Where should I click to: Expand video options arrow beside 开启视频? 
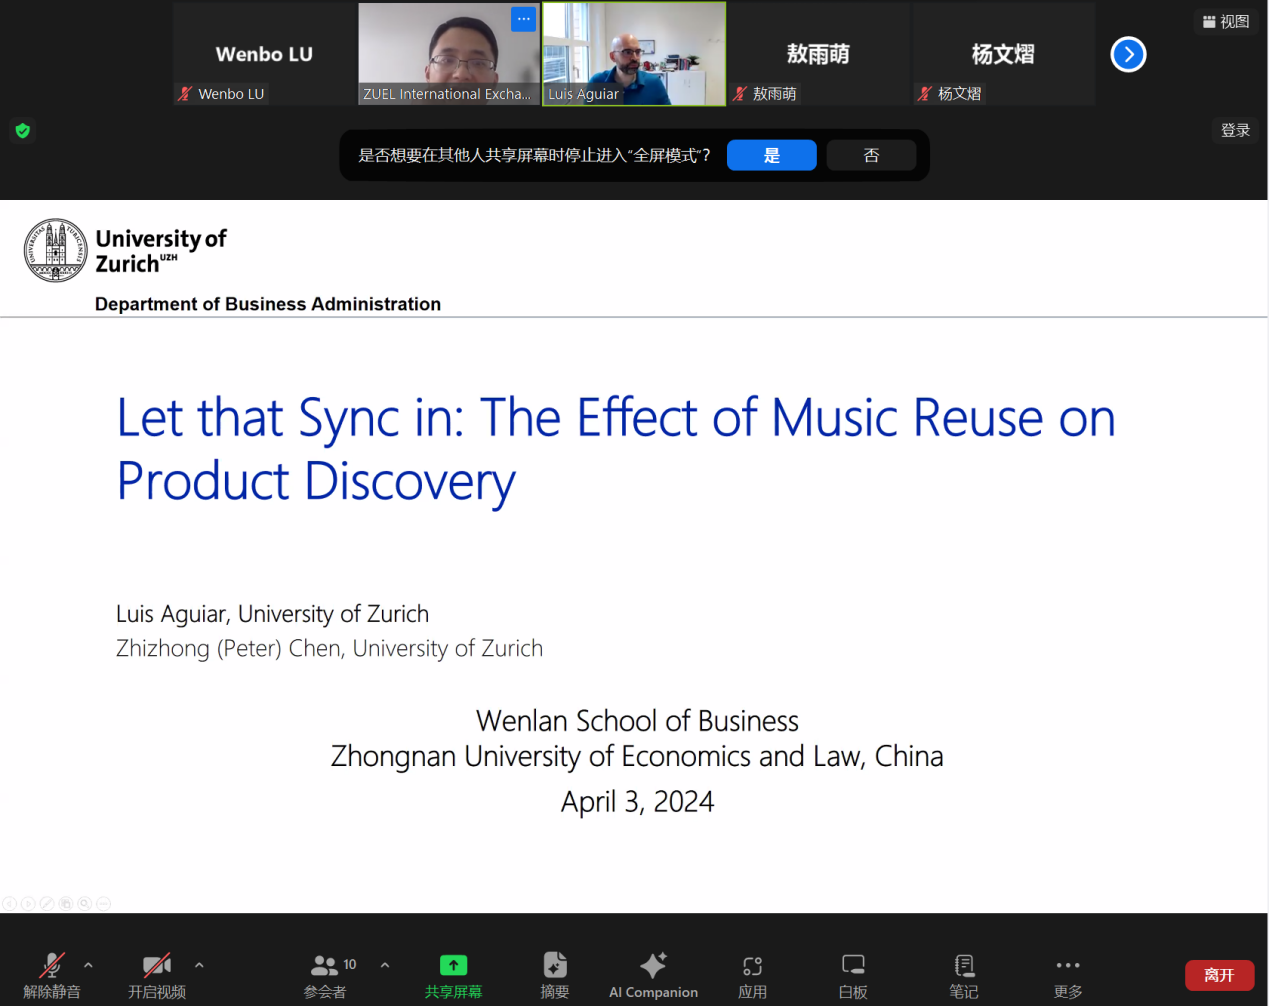[199, 965]
